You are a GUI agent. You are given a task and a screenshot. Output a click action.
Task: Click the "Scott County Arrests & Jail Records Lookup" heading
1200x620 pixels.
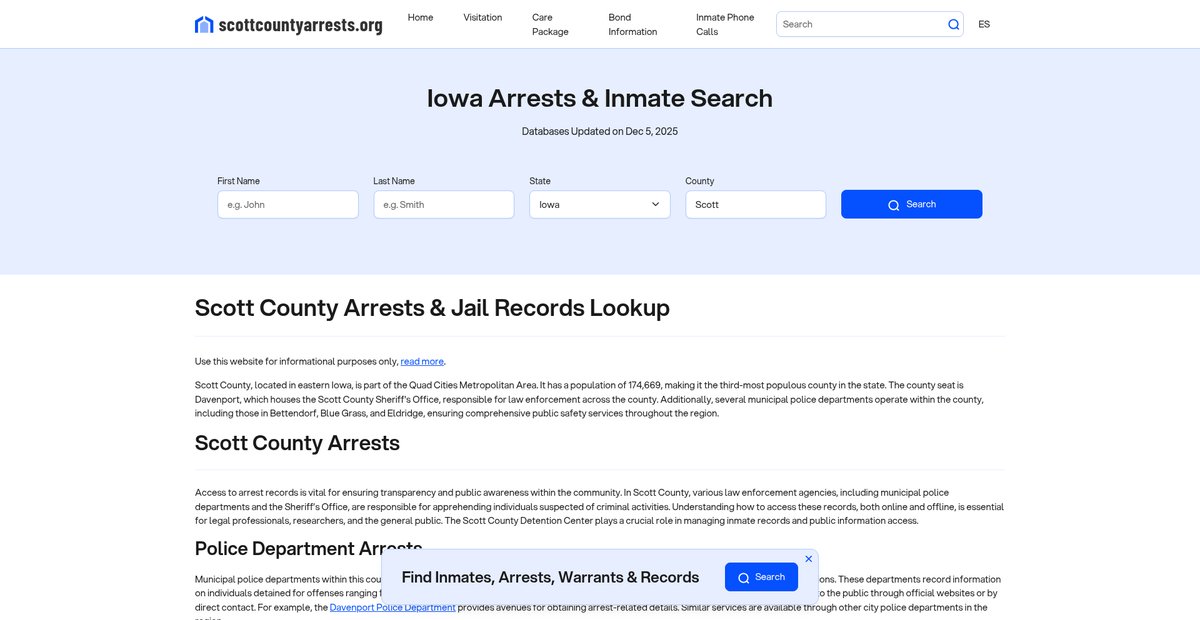click(432, 308)
